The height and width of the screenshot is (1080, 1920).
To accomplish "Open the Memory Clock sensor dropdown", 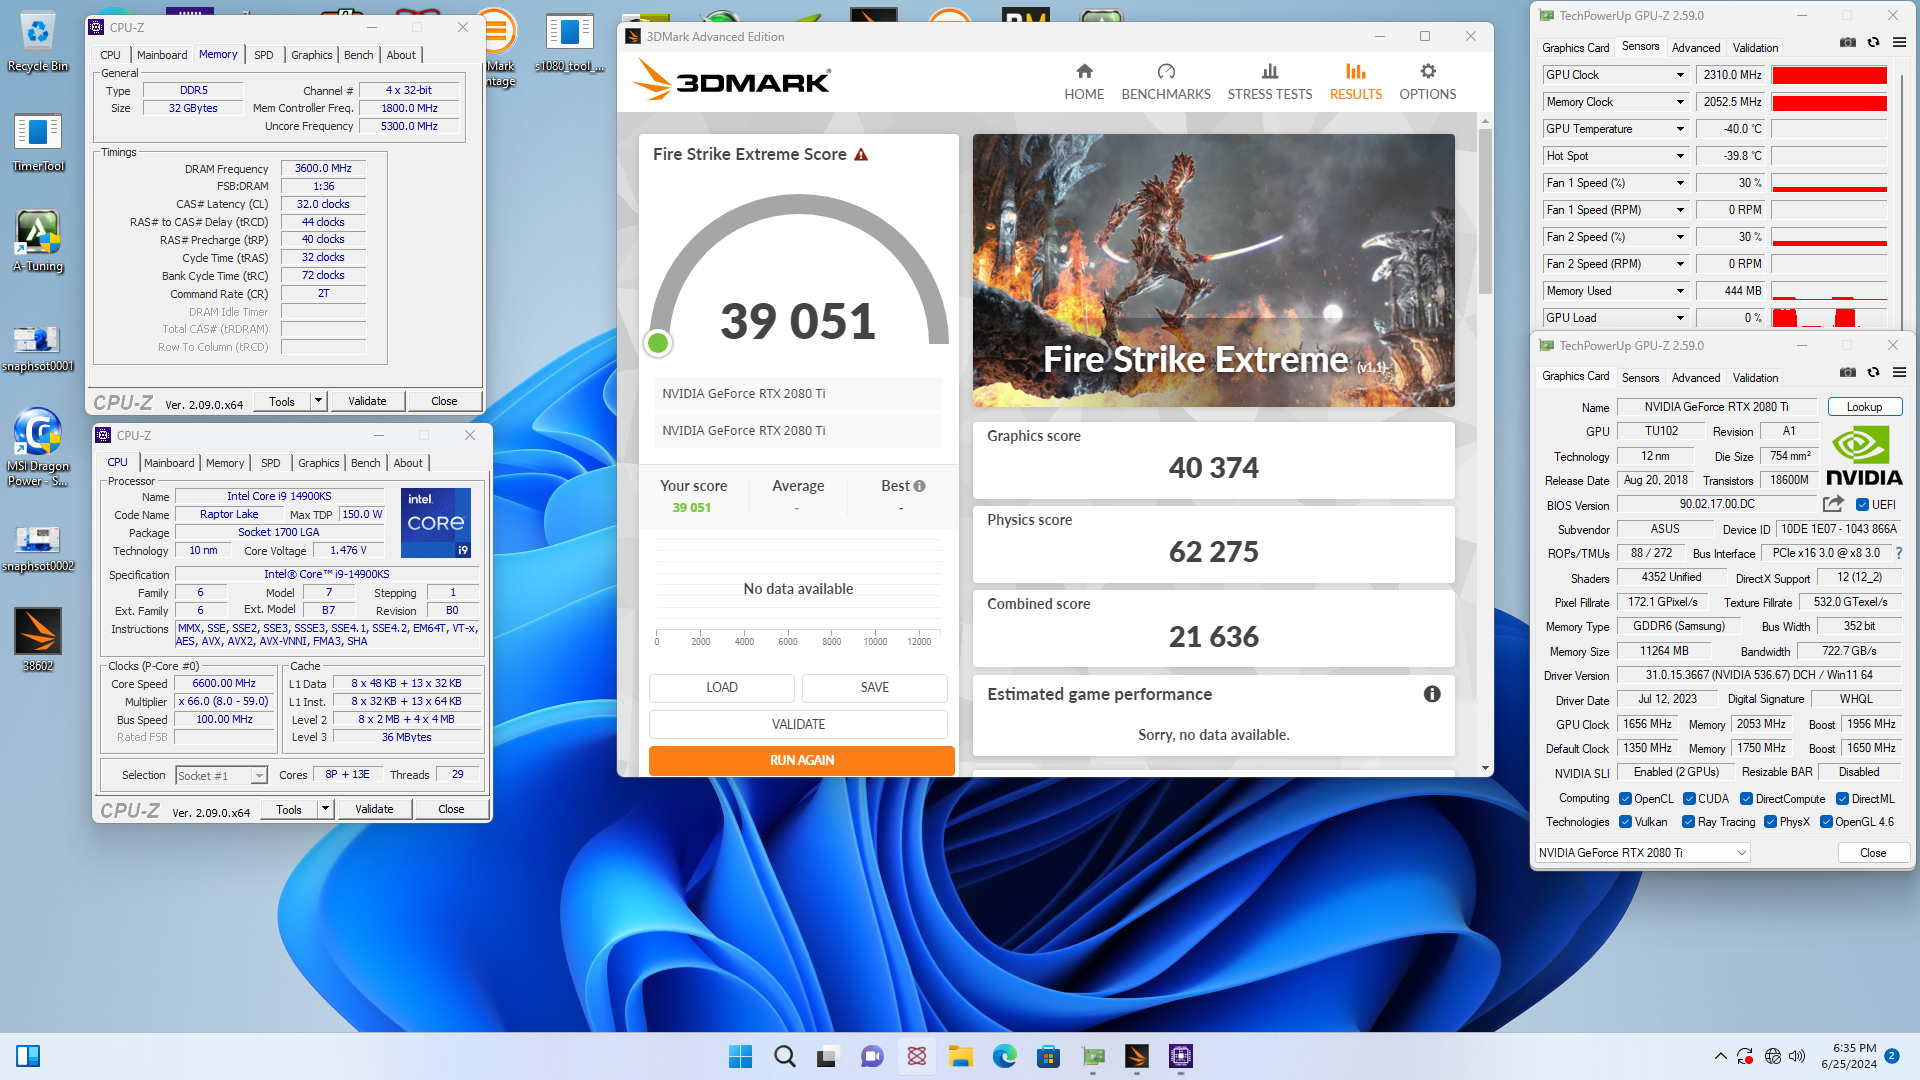I will pyautogui.click(x=1680, y=102).
